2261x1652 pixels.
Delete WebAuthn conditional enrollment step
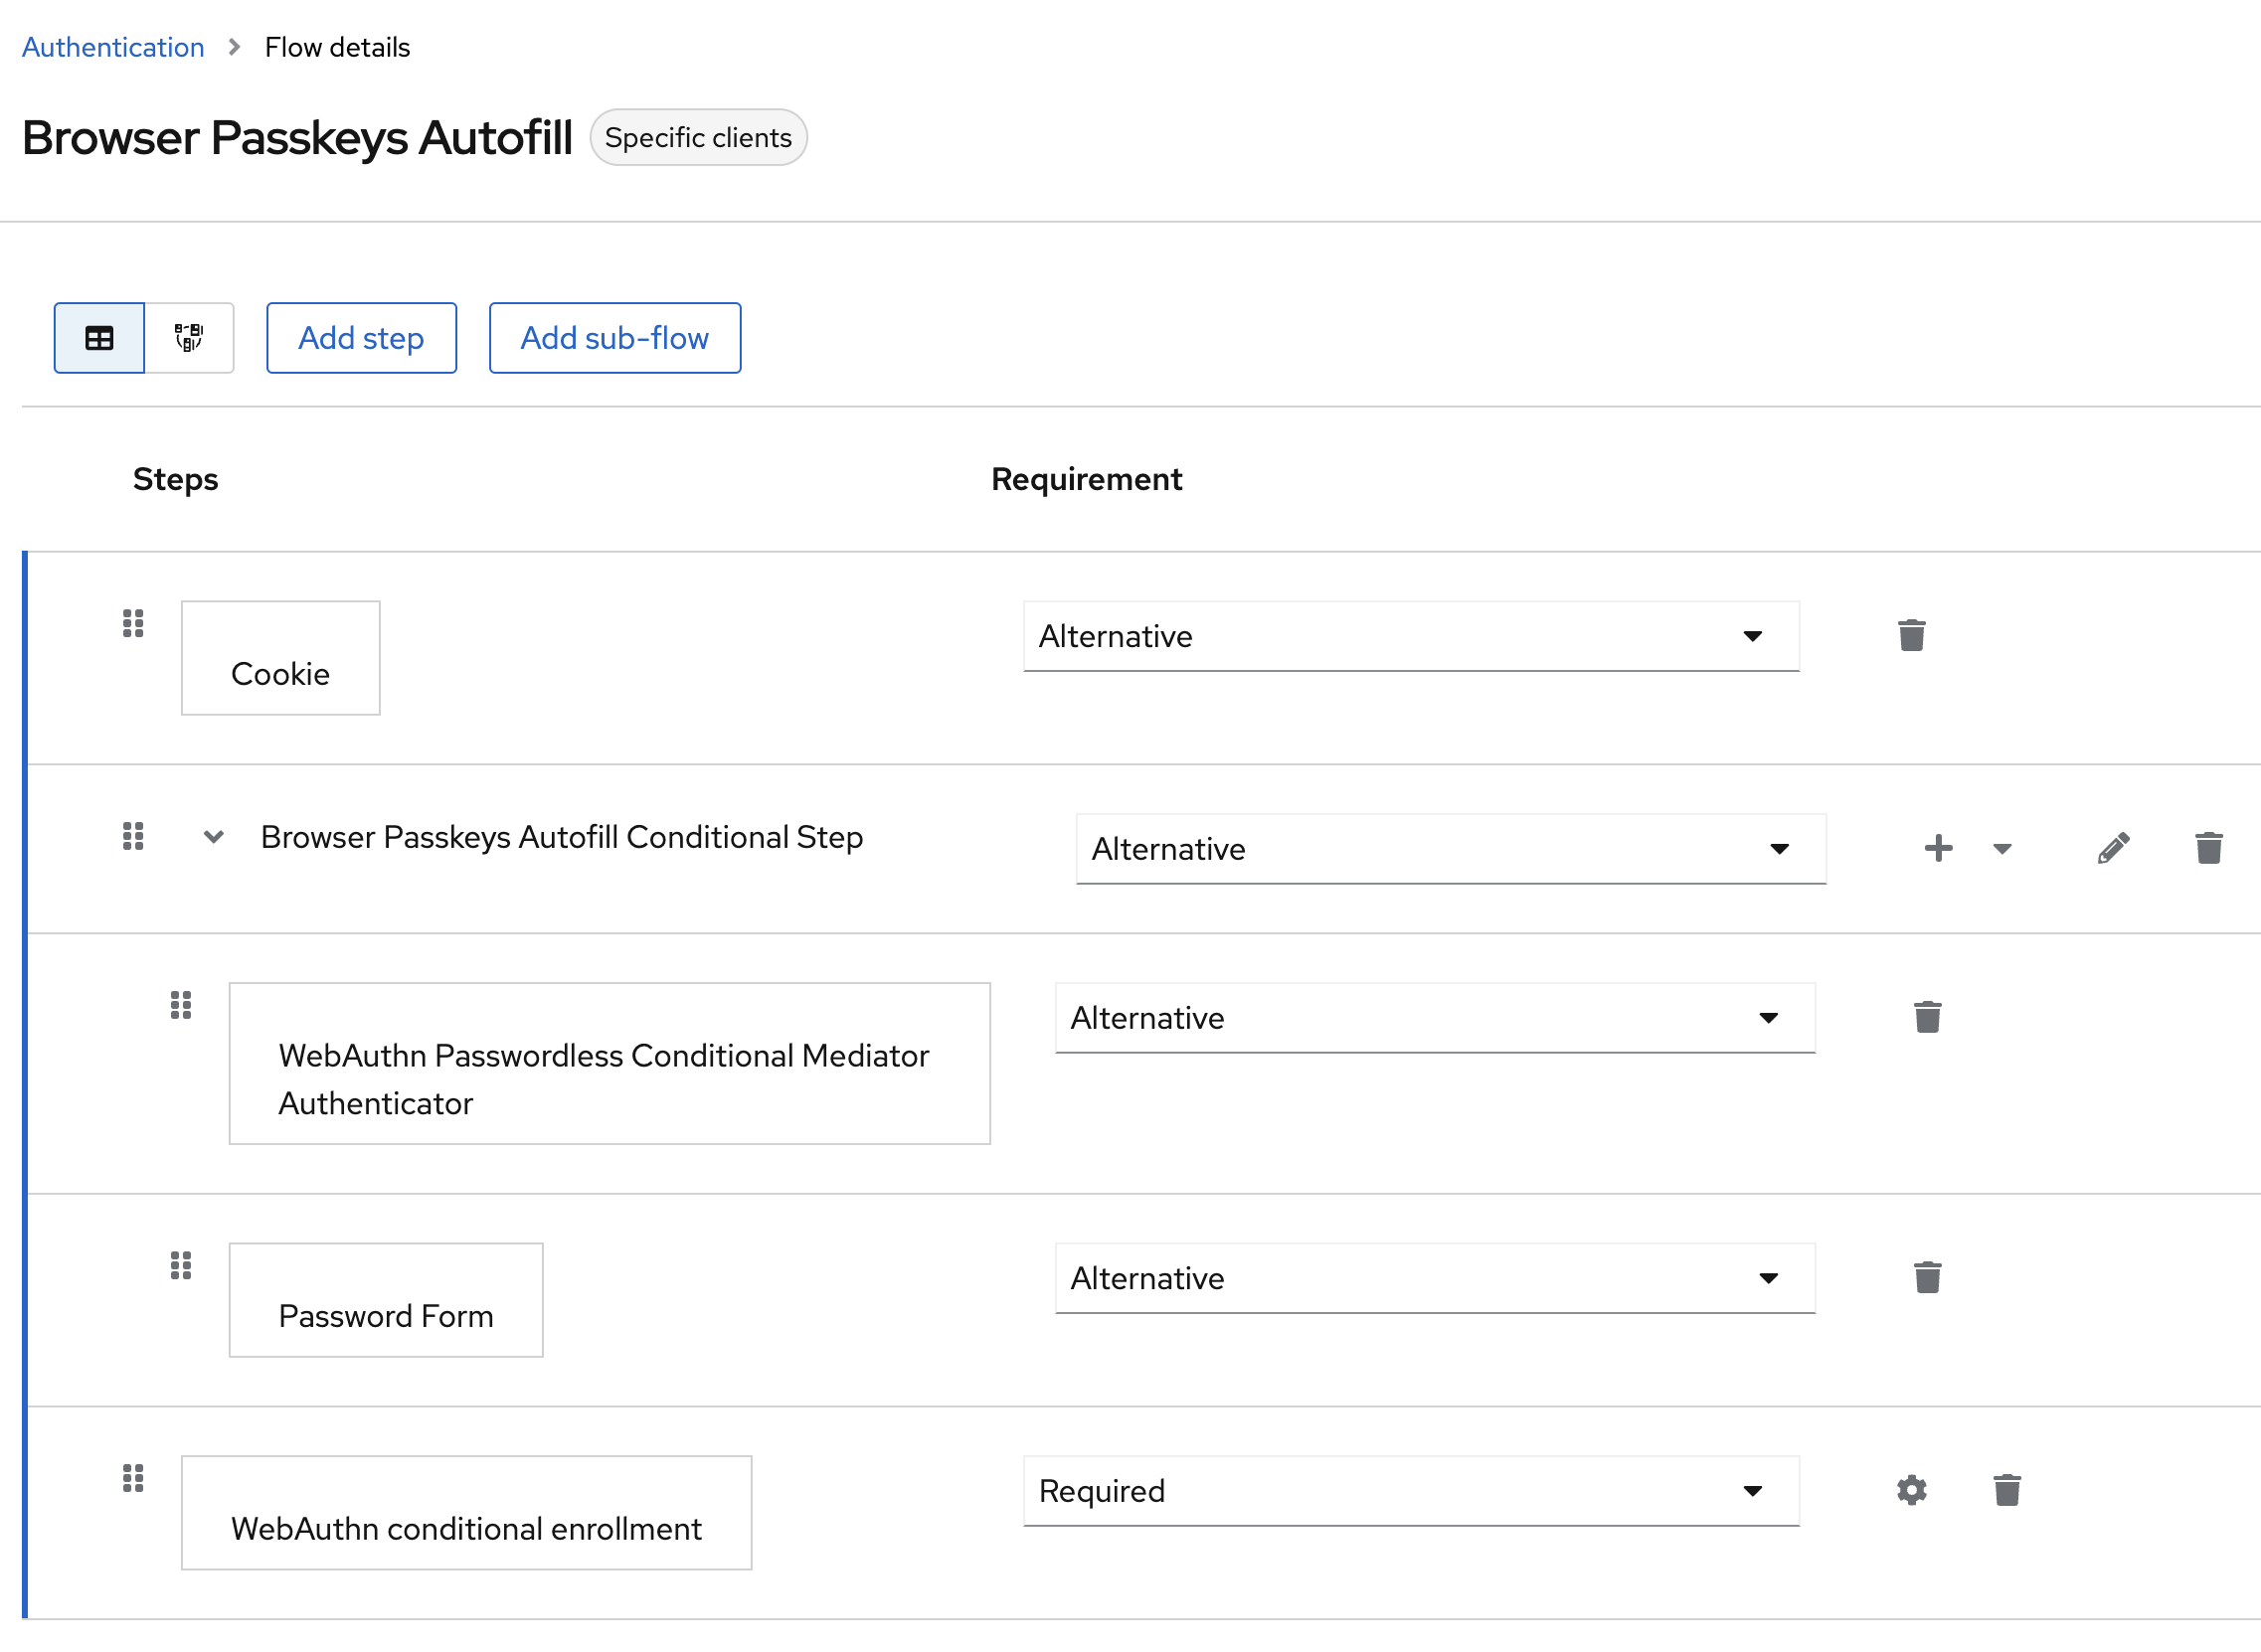2006,1491
